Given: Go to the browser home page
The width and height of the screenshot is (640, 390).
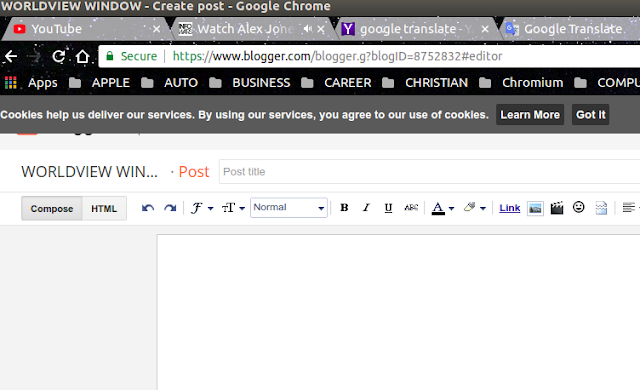Looking at the screenshot, I should (x=82, y=56).
